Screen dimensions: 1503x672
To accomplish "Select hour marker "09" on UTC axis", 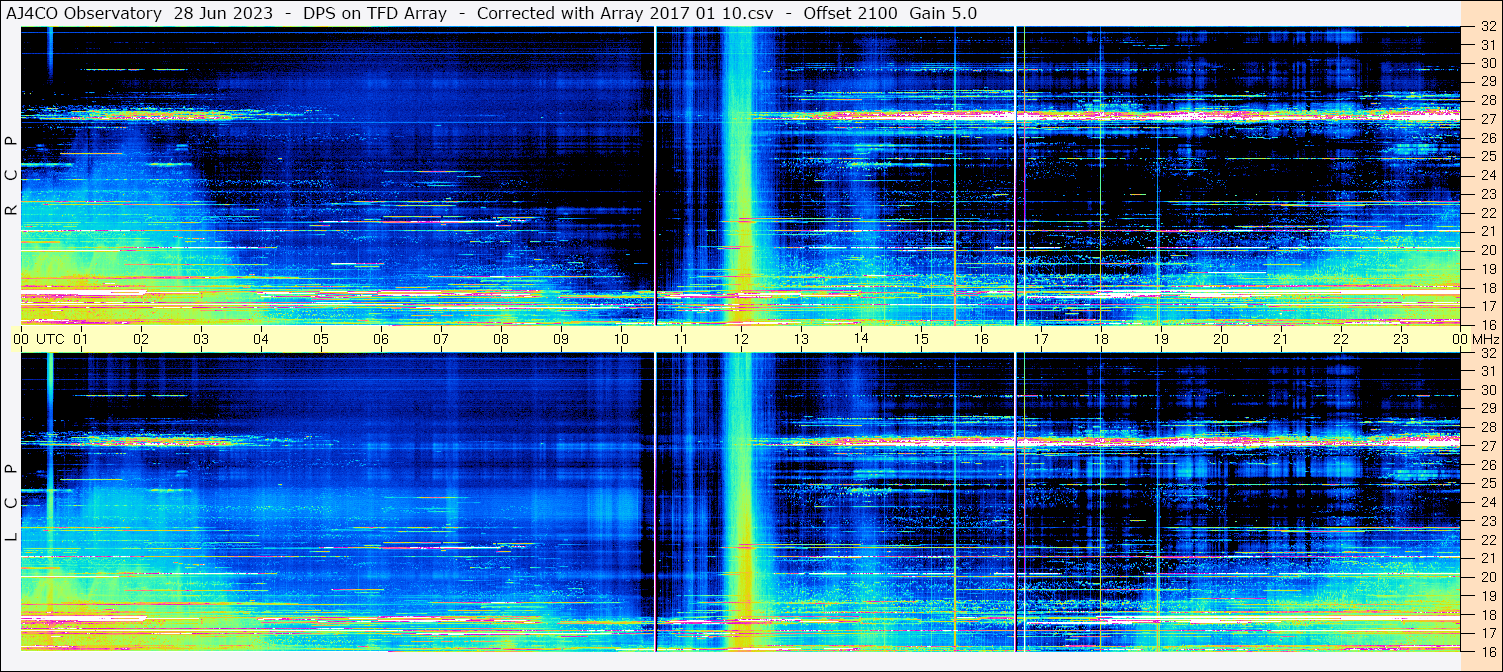I will click(561, 339).
